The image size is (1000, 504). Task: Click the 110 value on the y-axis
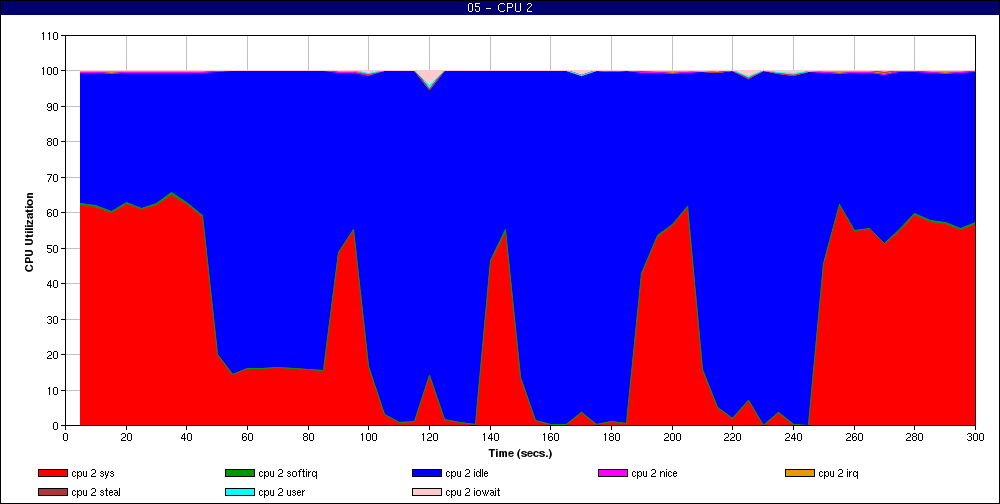[x=51, y=36]
